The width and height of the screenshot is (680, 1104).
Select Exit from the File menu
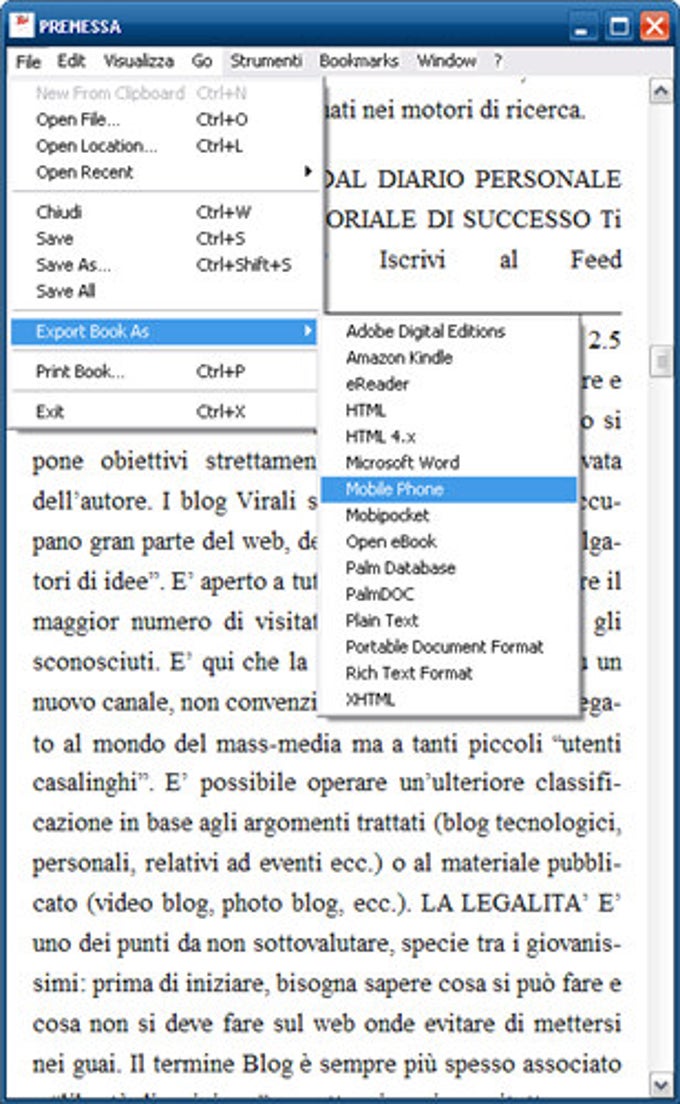coord(163,411)
